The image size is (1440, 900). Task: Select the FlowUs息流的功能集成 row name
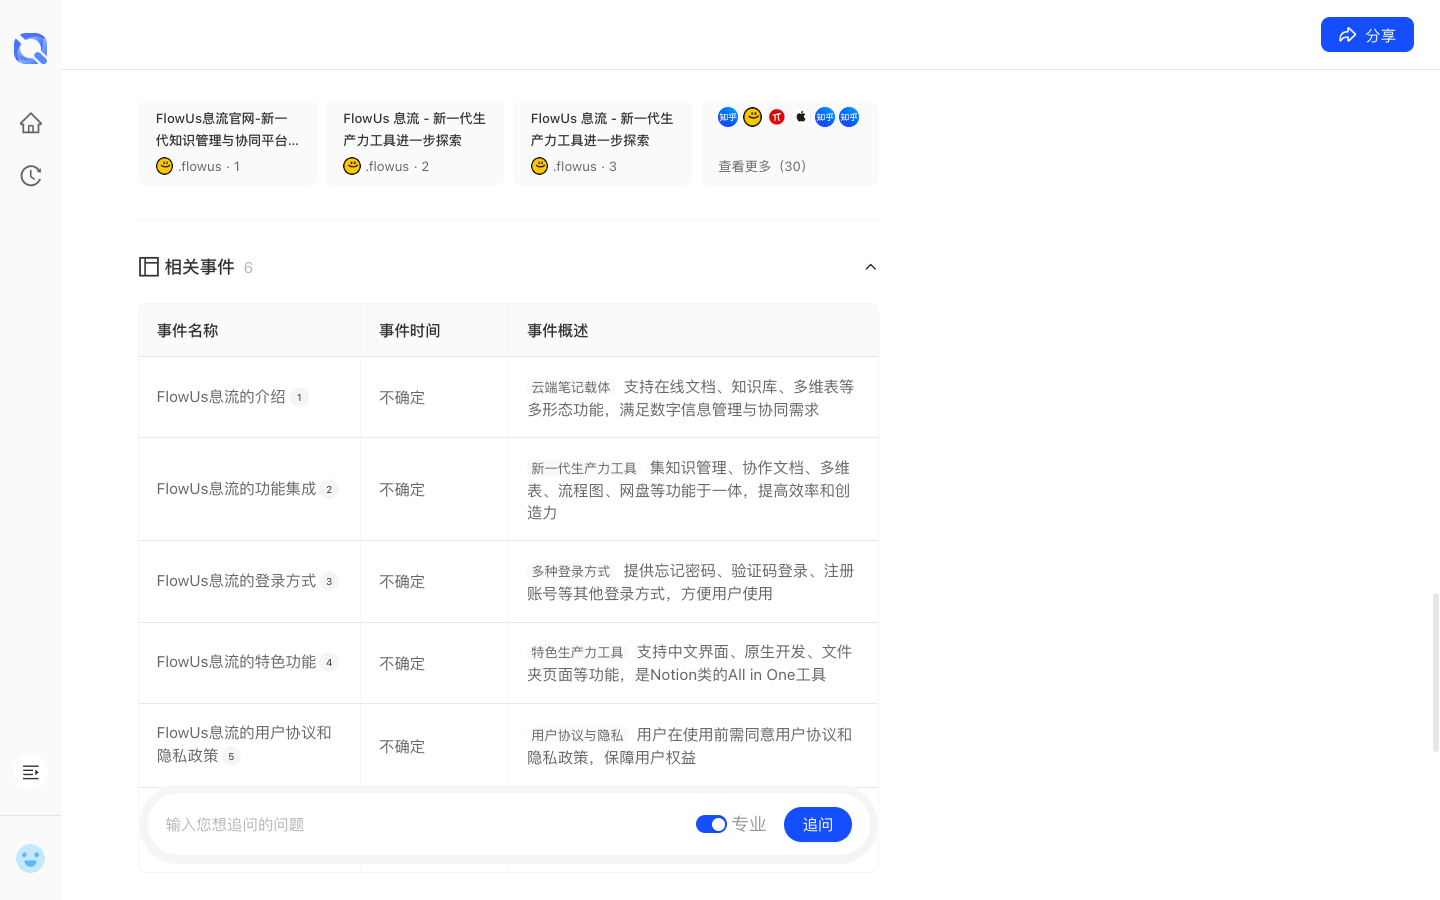click(x=236, y=489)
